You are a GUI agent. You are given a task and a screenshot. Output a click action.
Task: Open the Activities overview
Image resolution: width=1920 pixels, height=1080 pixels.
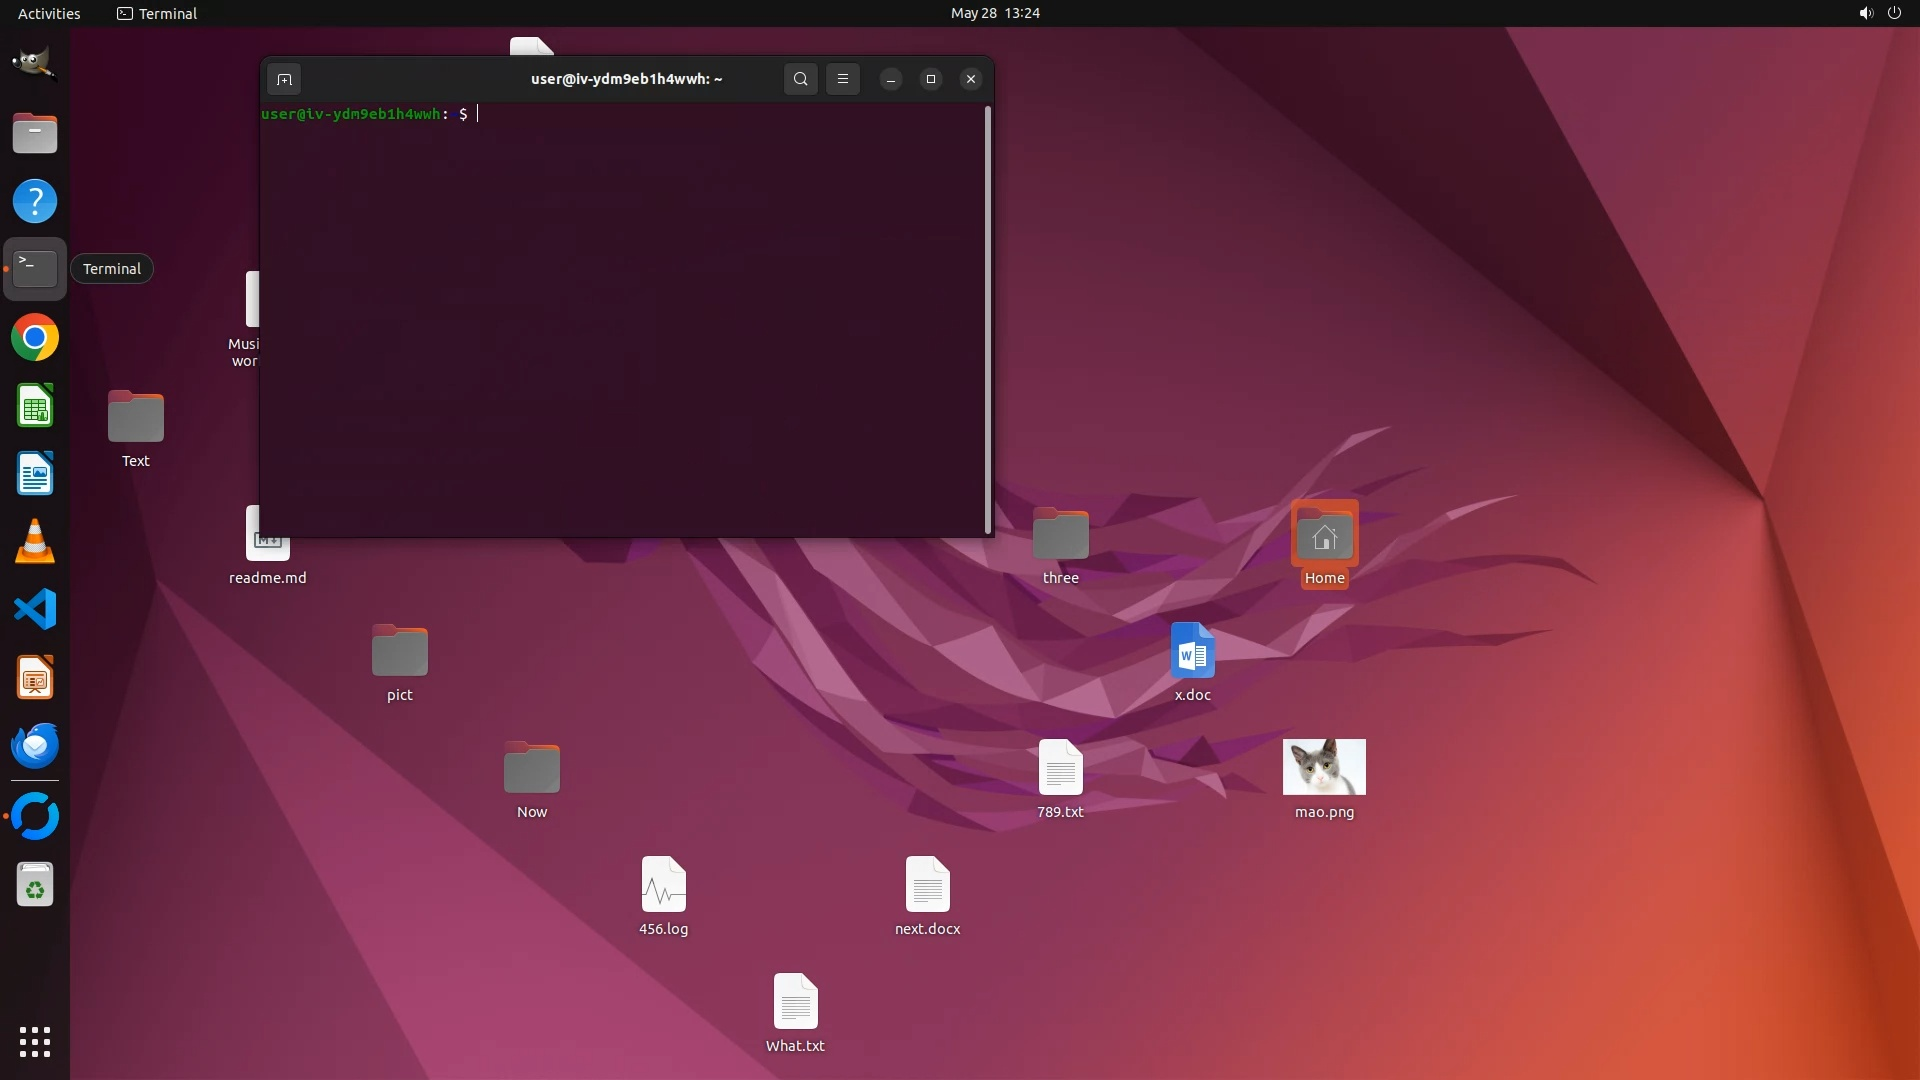click(49, 13)
